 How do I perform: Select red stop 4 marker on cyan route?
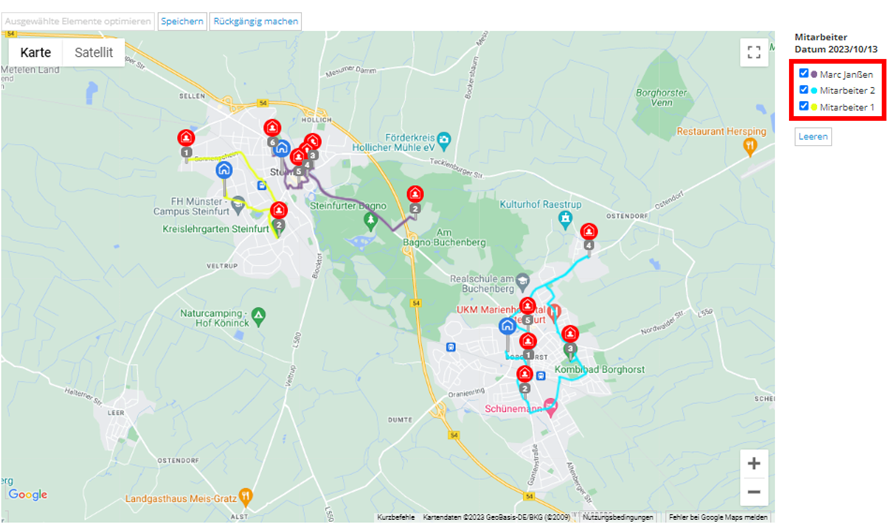588,231
